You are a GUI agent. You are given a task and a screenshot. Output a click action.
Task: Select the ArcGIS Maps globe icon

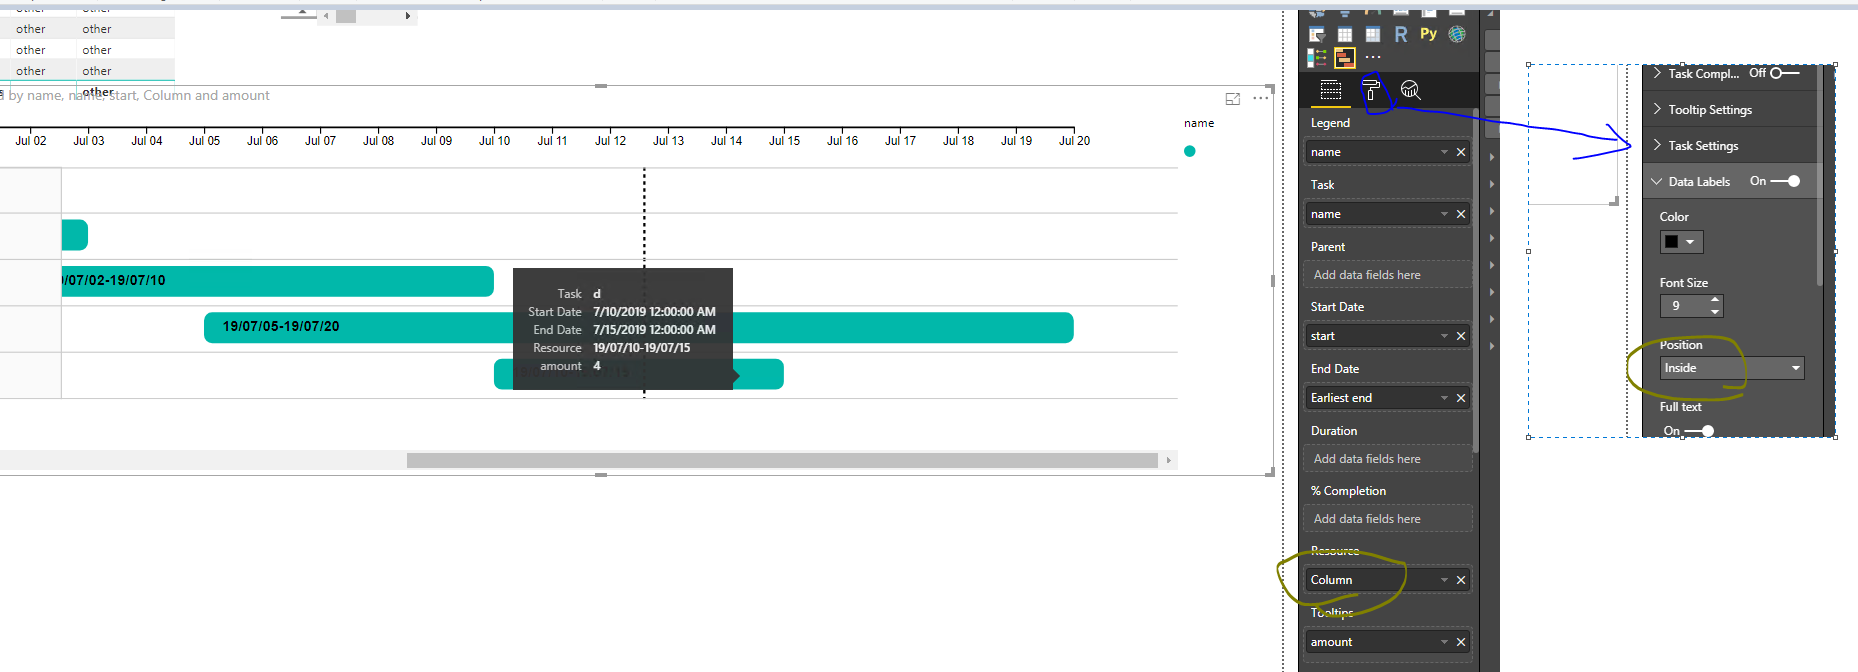click(x=1457, y=34)
